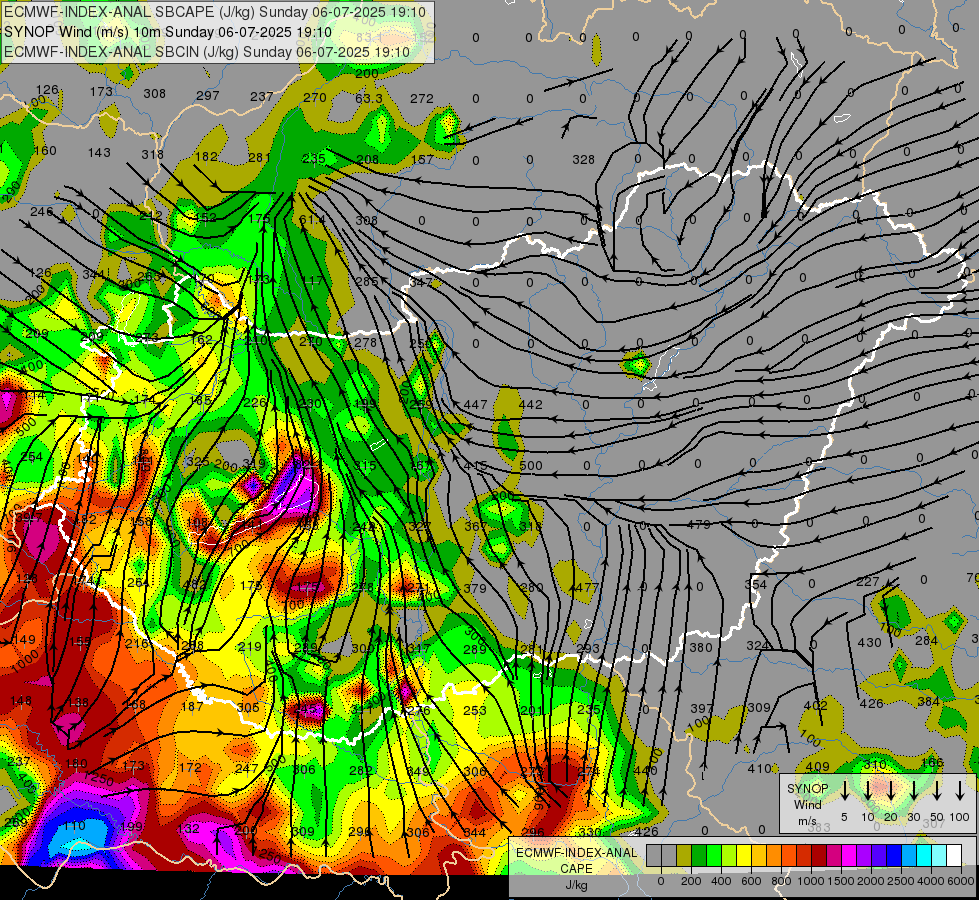979x900 pixels.
Task: Select the dark red swatch in CAPE scale
Action: coord(819,856)
